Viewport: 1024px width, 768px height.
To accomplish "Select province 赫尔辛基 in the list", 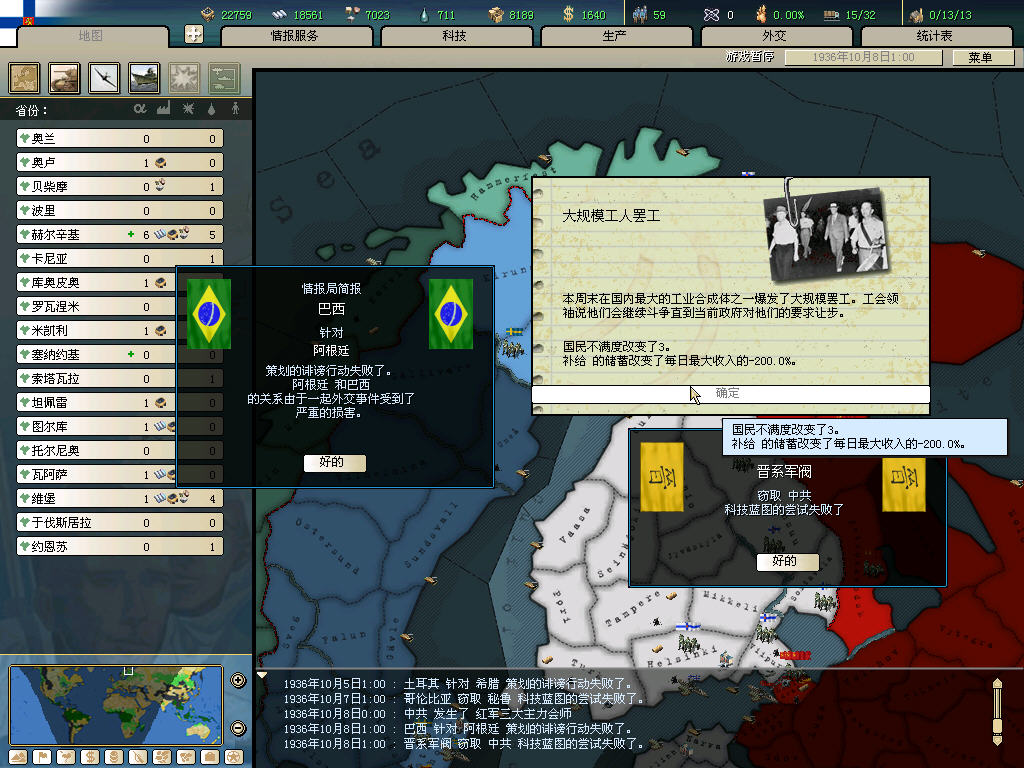I will pyautogui.click(x=120, y=234).
